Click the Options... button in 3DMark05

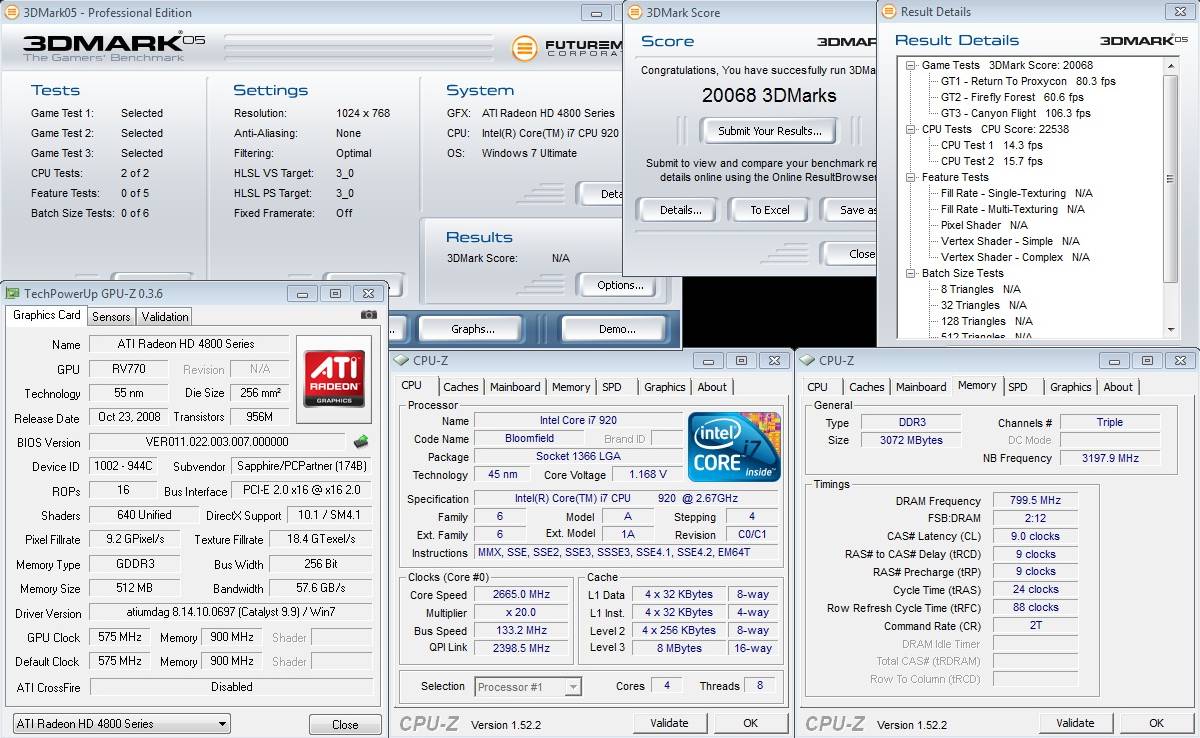tap(620, 285)
